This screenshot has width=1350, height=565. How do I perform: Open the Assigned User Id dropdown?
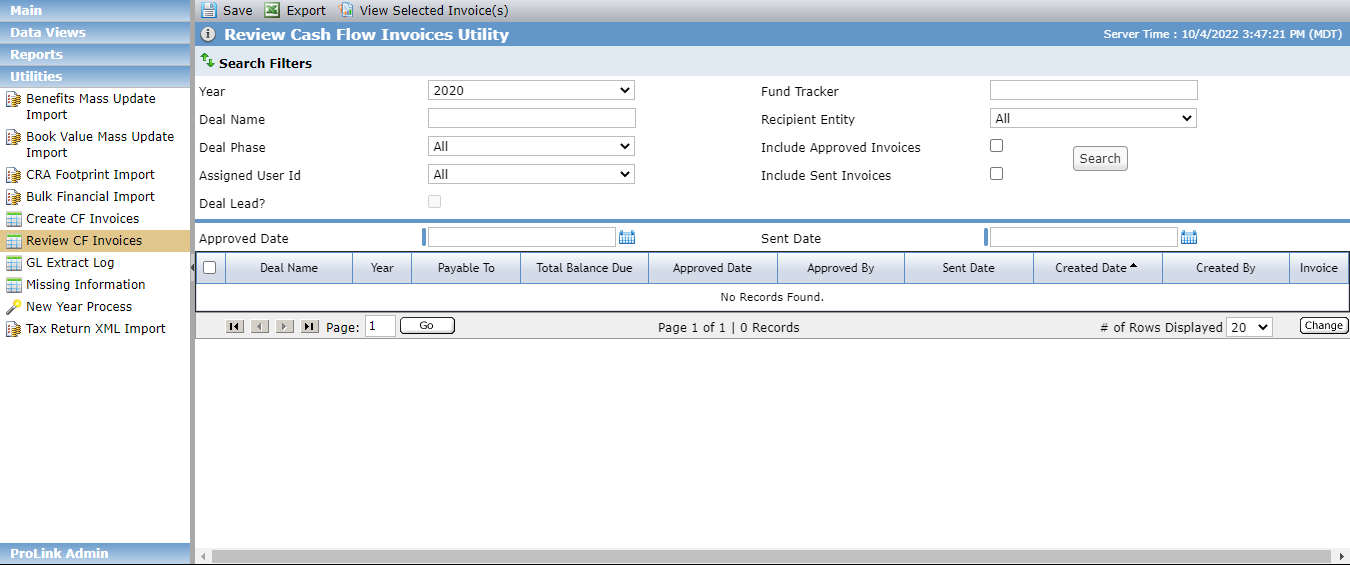531,174
